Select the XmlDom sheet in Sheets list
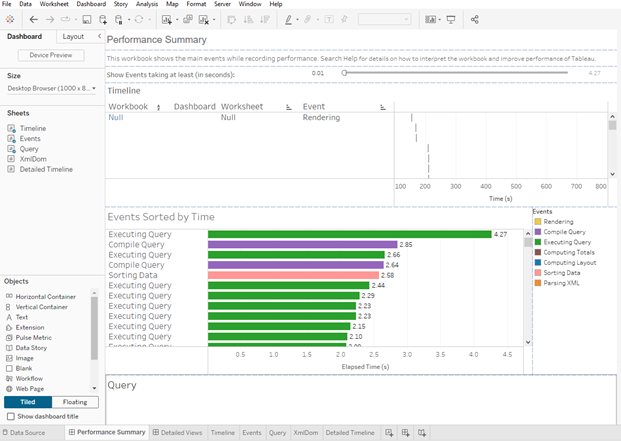Image resolution: width=621 pixels, height=441 pixels. coord(33,159)
